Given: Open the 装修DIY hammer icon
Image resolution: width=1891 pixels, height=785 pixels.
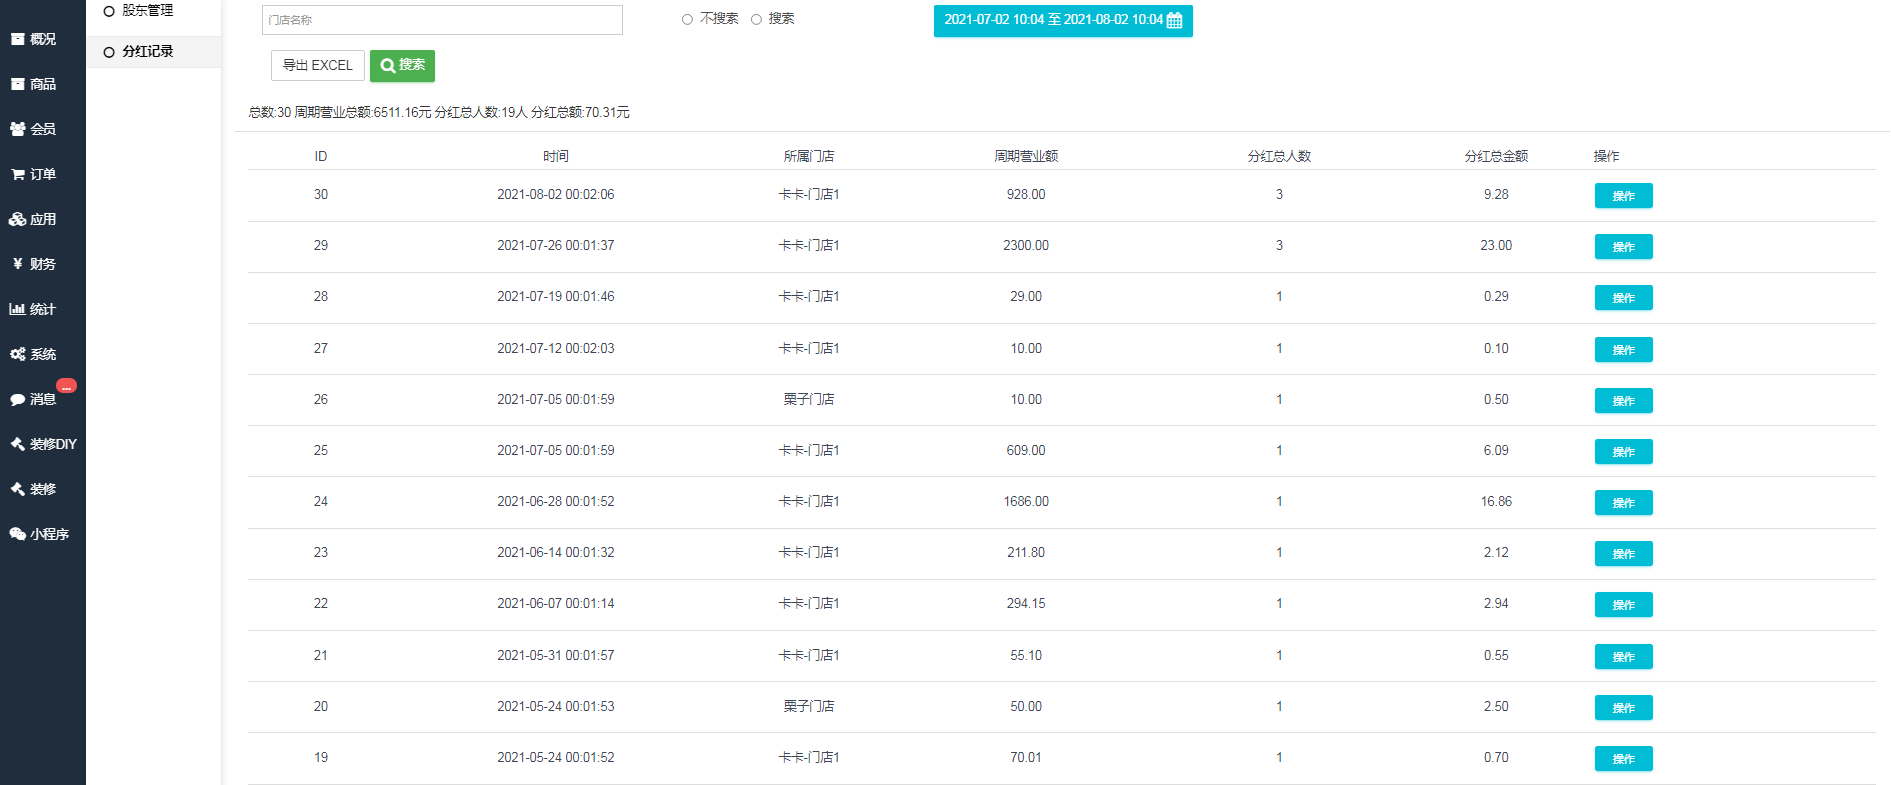Looking at the screenshot, I should point(17,444).
